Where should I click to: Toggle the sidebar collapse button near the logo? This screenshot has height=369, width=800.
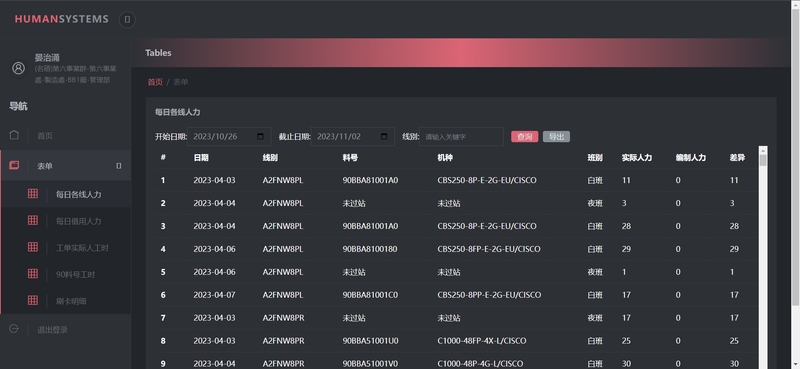click(x=127, y=19)
